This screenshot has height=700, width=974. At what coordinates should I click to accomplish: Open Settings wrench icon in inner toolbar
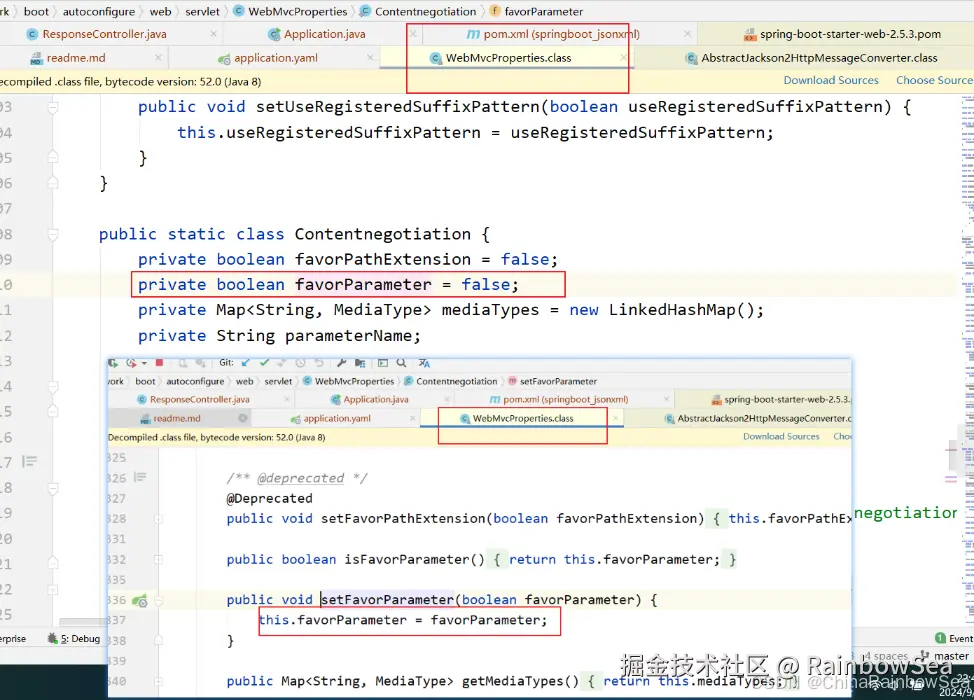(x=341, y=363)
